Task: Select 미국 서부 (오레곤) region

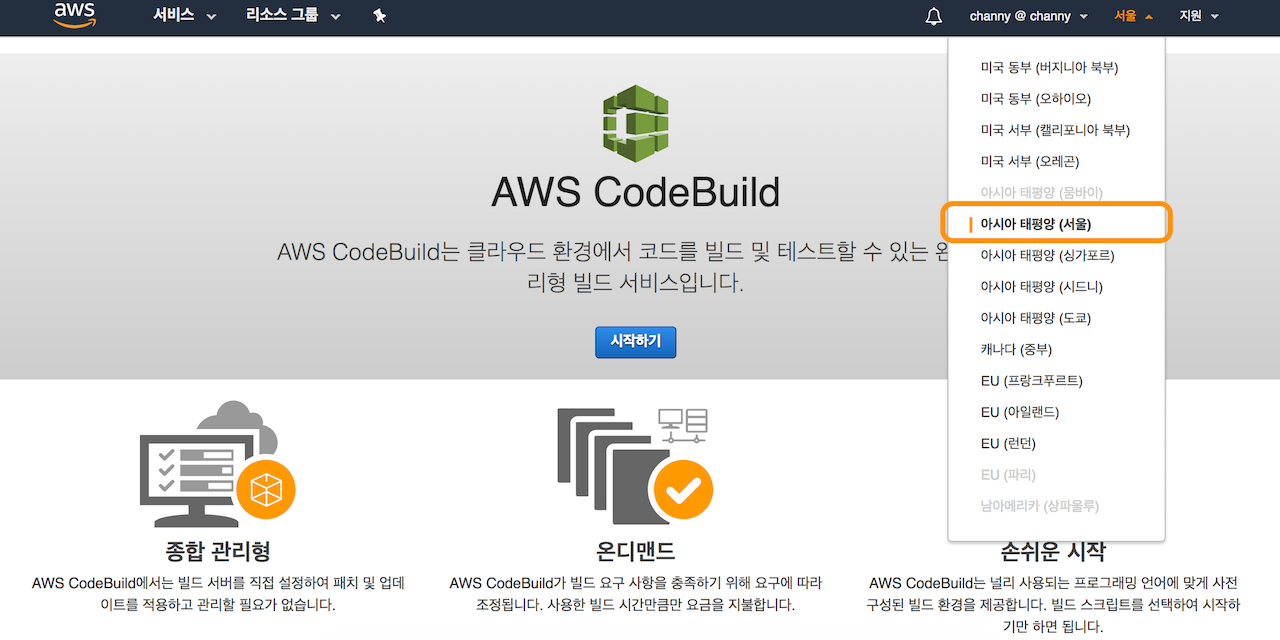Action: click(x=1030, y=161)
